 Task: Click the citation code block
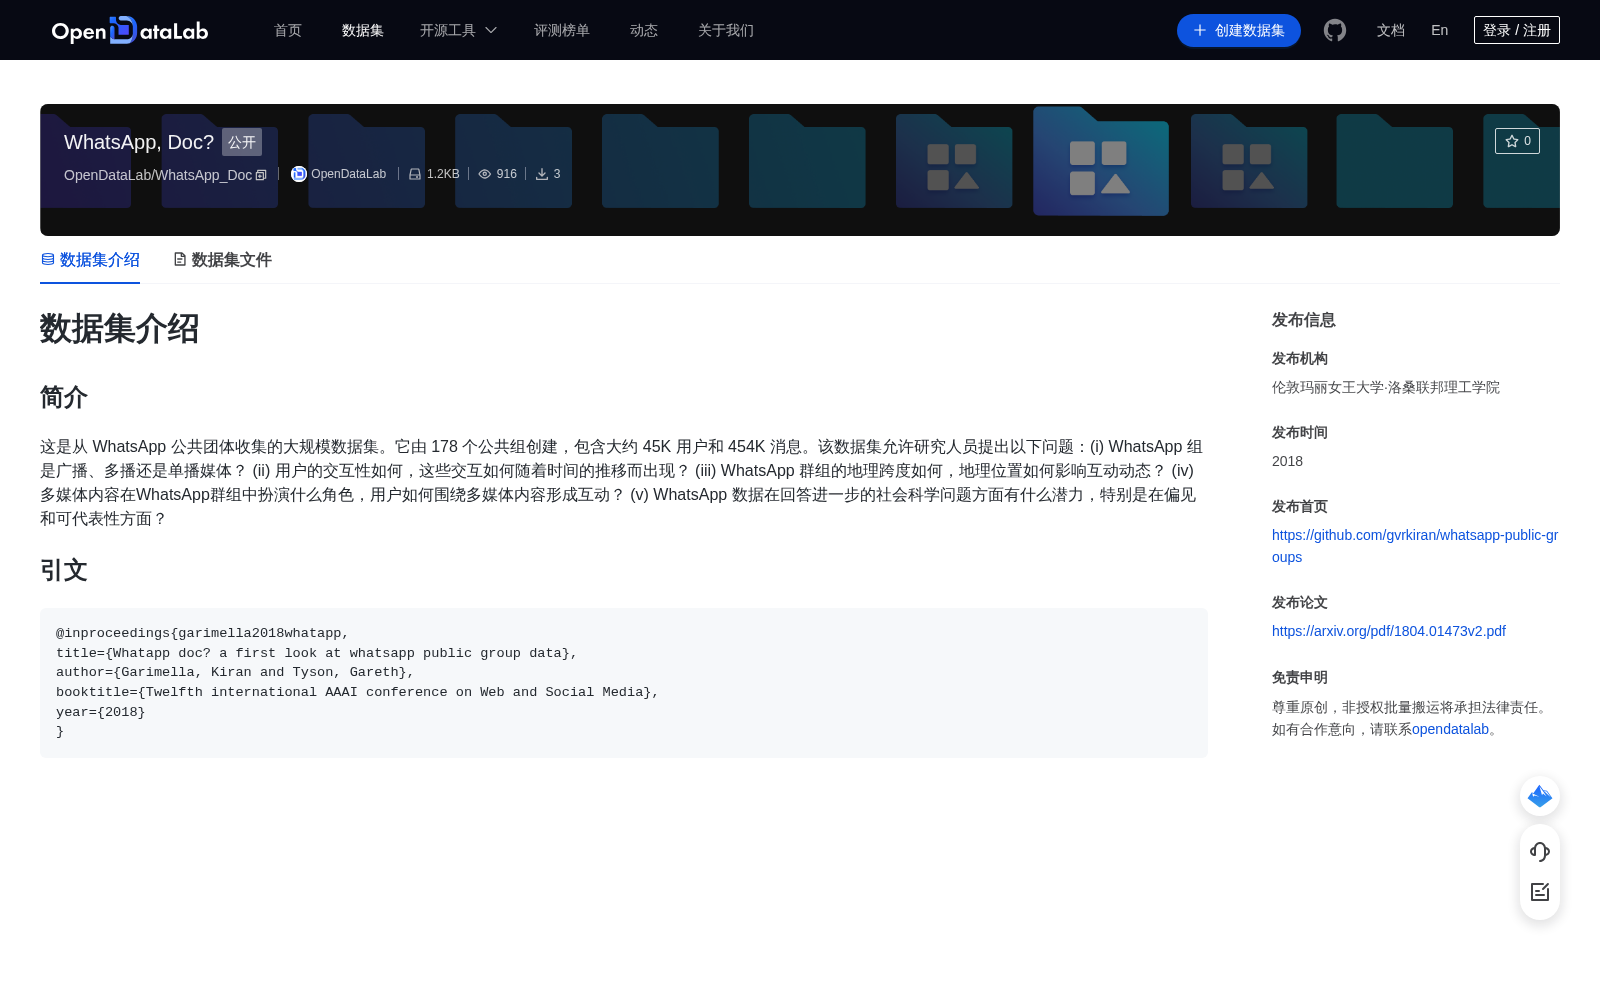click(624, 682)
